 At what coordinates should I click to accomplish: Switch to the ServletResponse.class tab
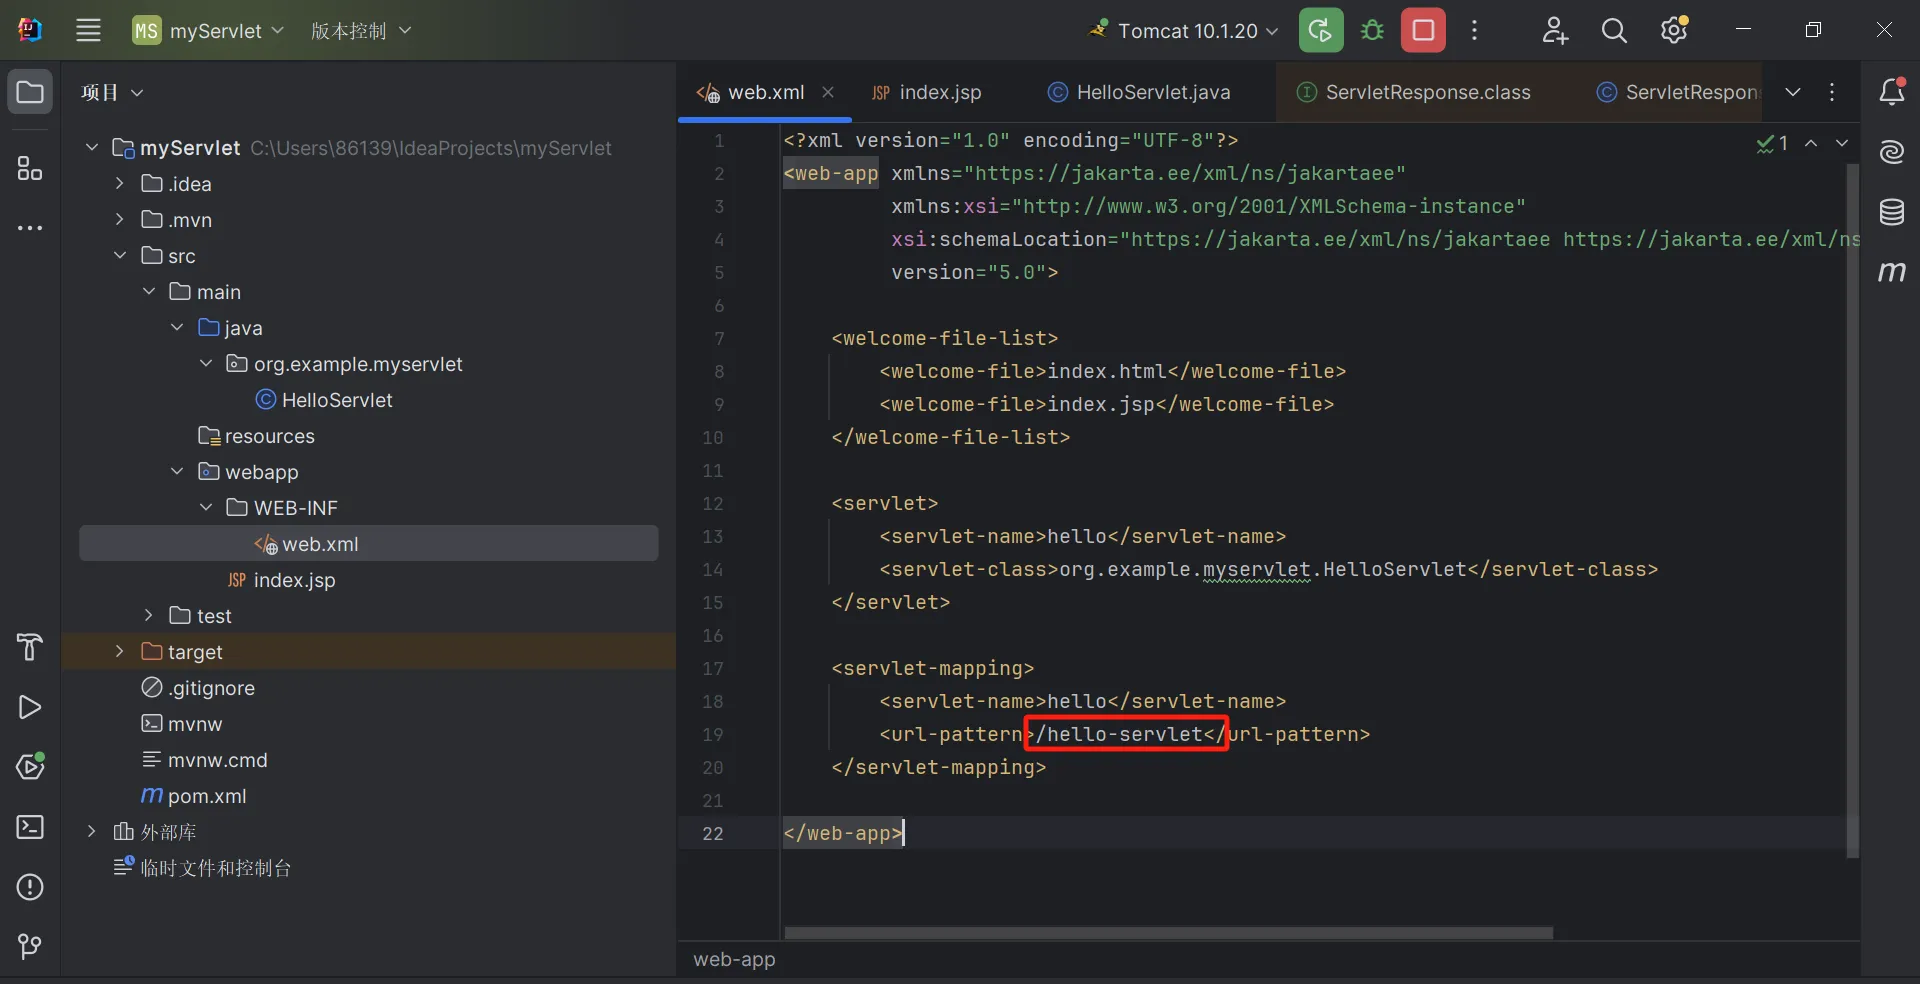pyautogui.click(x=1413, y=92)
